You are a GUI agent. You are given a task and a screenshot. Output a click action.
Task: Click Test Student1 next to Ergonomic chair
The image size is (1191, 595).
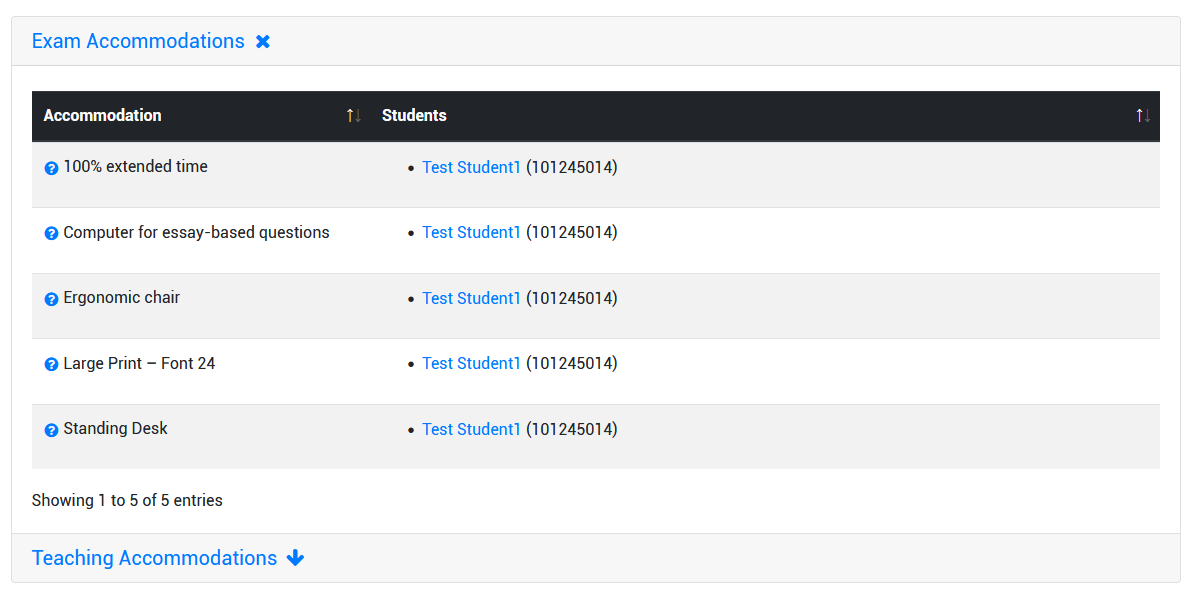[x=471, y=298]
